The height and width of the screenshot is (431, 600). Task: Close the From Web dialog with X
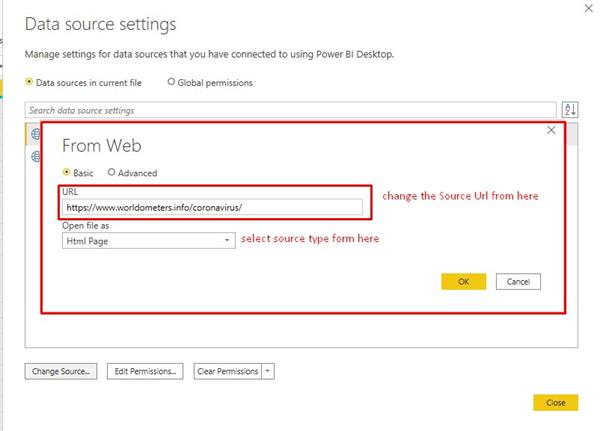[x=551, y=131]
